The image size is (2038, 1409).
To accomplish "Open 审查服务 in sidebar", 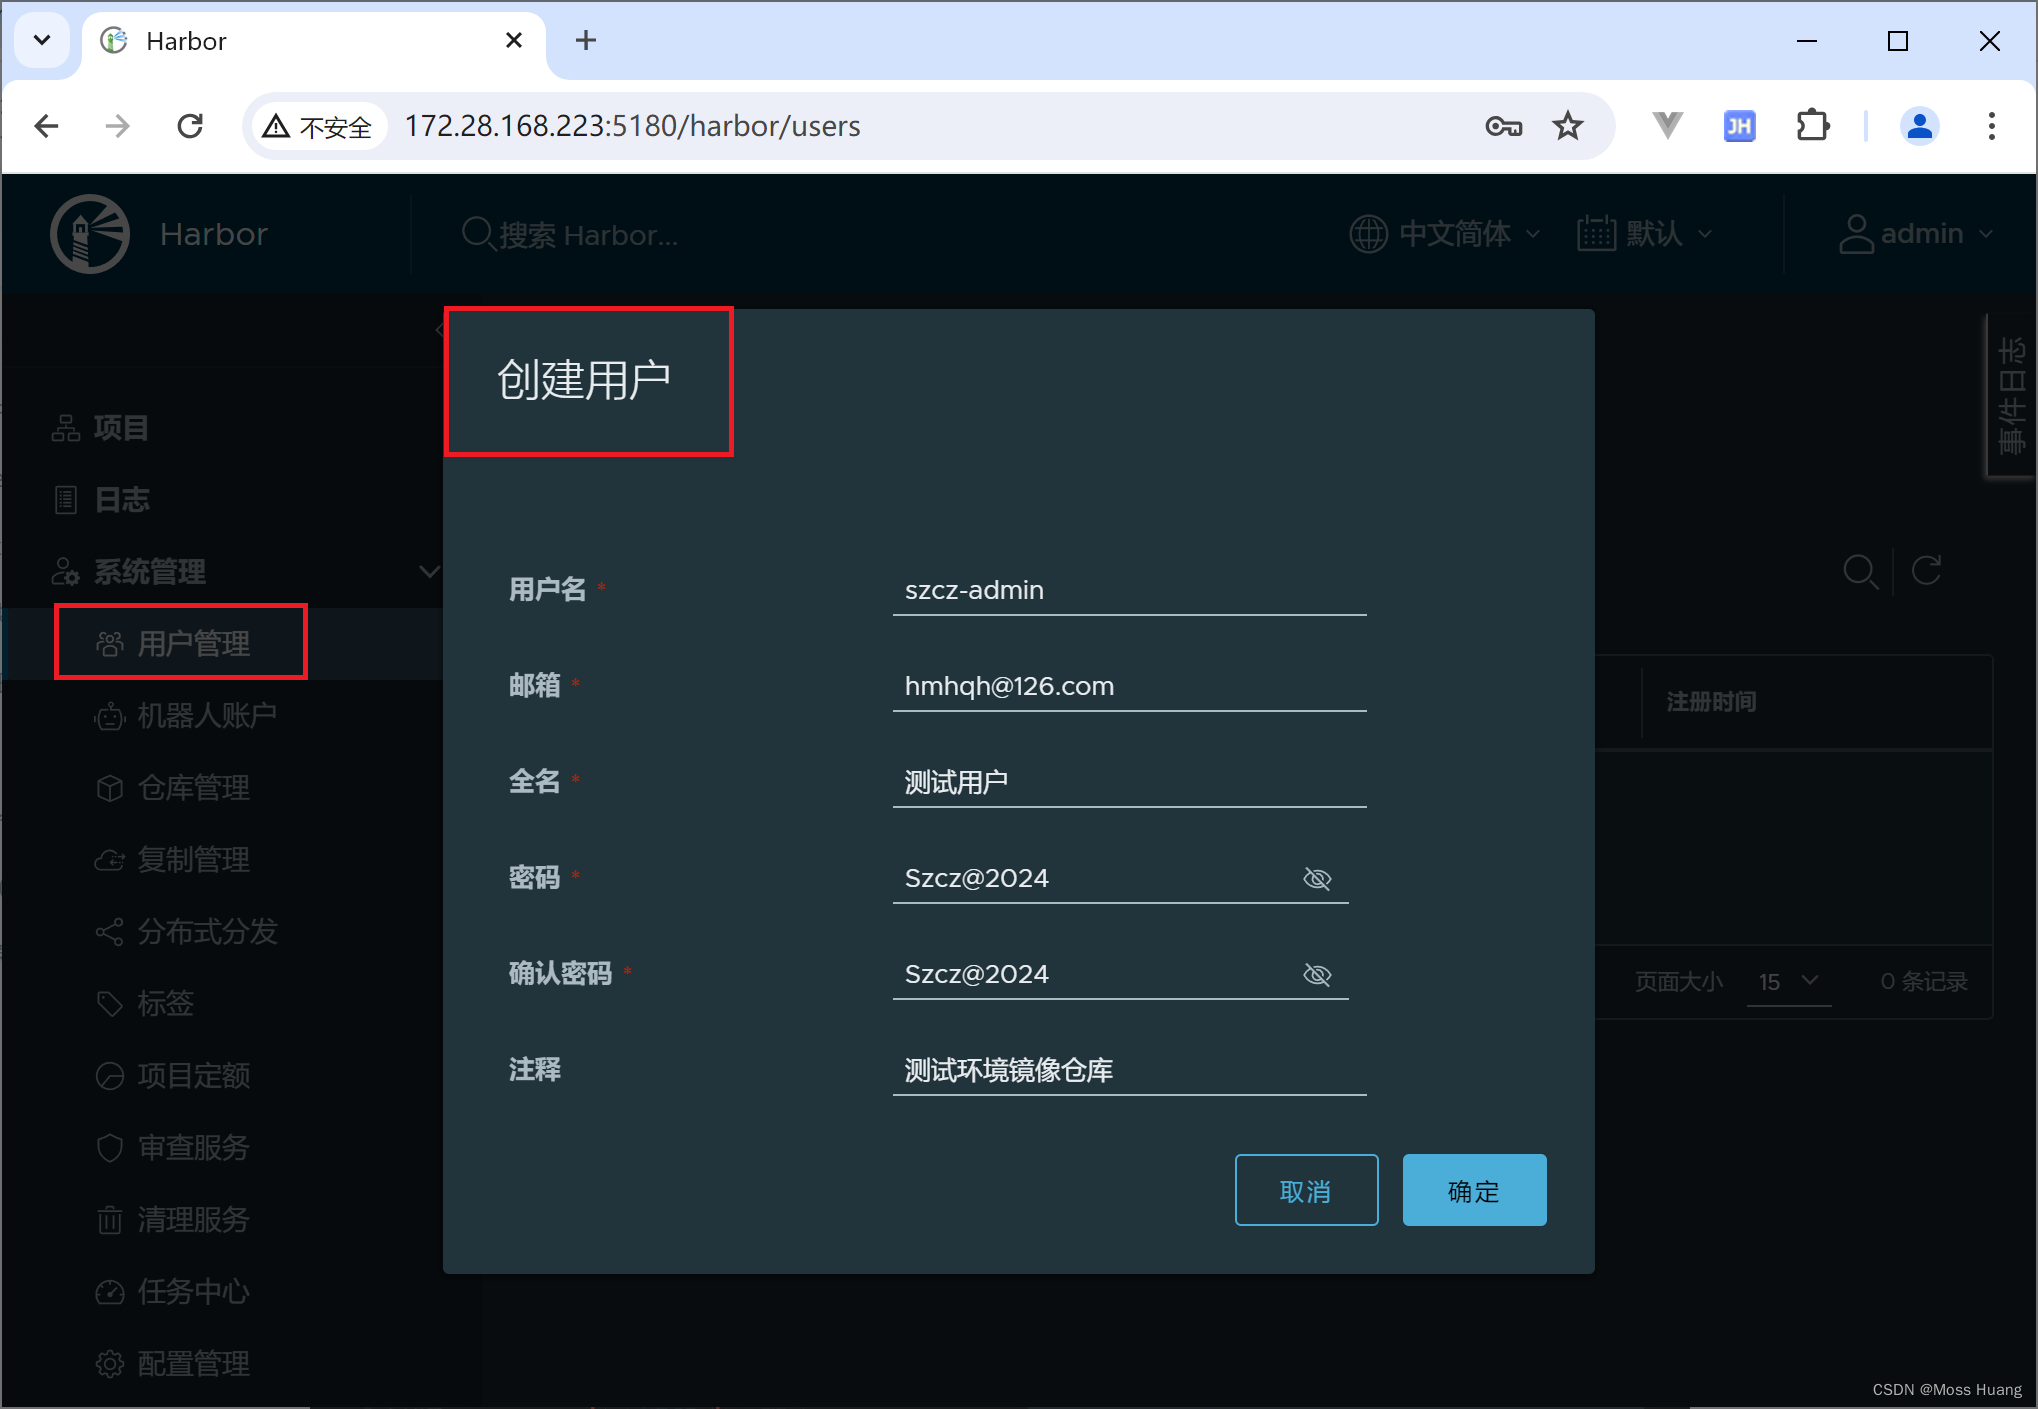I will click(x=193, y=1148).
